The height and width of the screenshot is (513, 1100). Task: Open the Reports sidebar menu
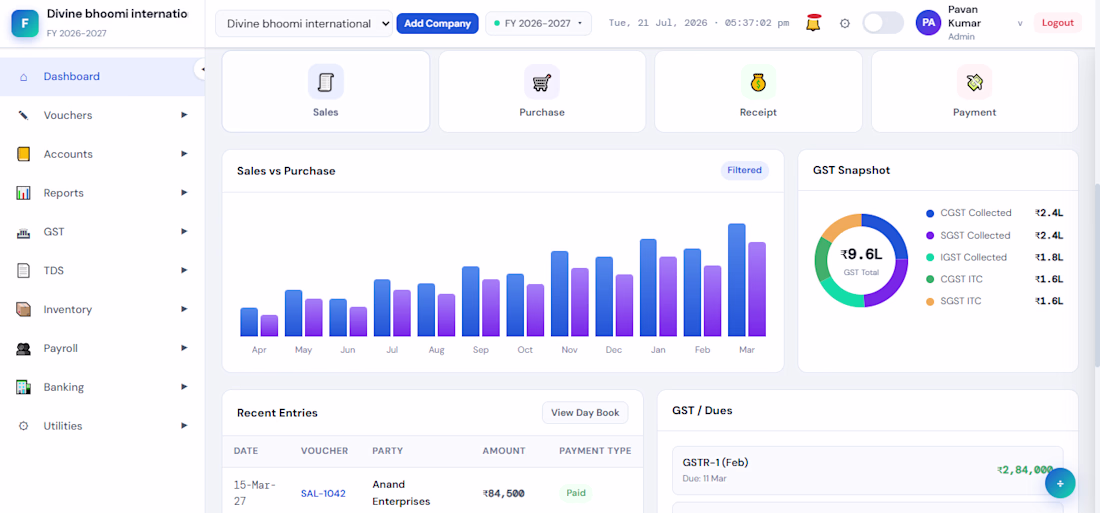pos(102,193)
